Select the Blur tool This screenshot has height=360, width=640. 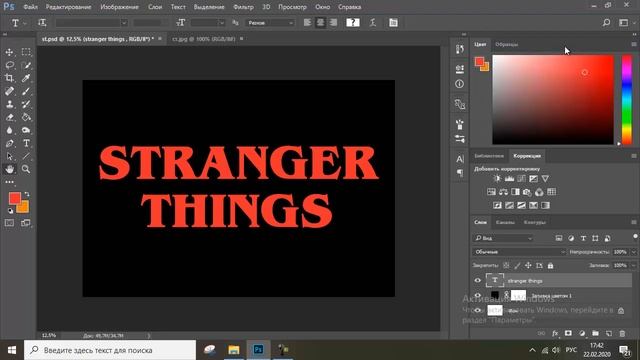9,130
